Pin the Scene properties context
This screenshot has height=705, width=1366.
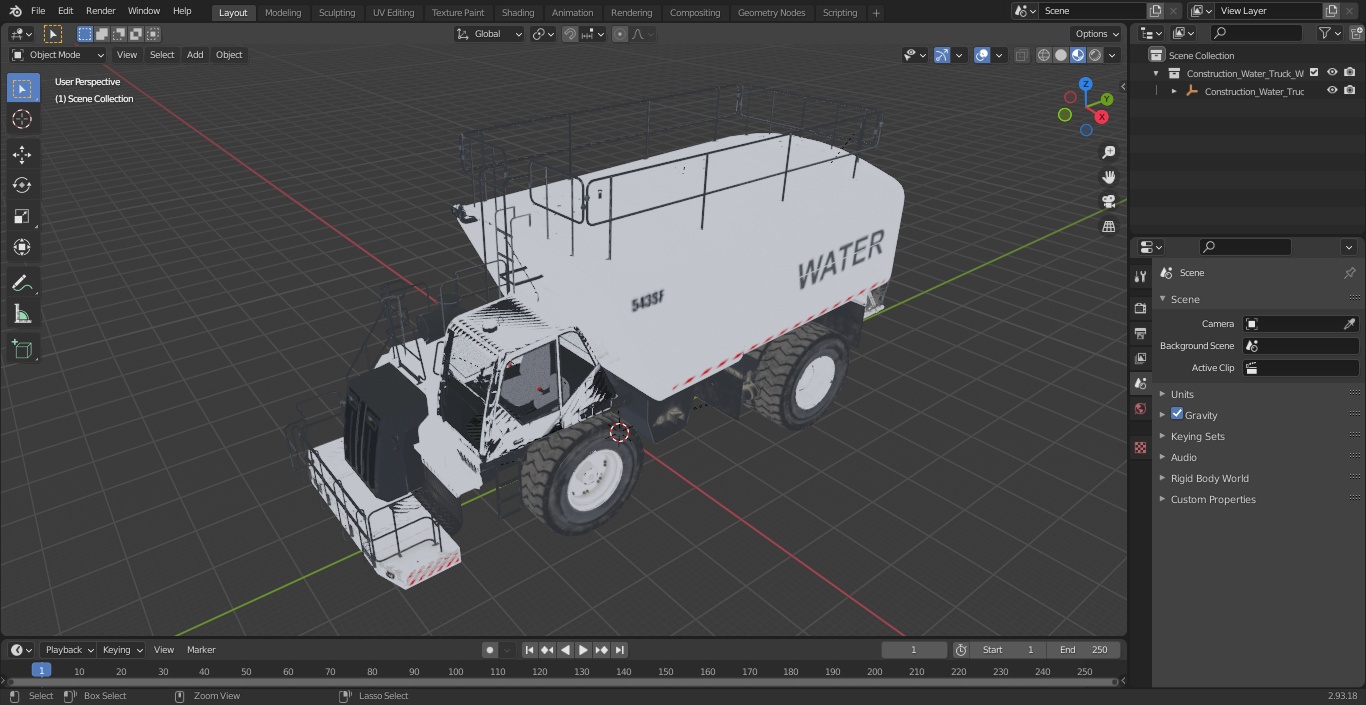coord(1349,273)
